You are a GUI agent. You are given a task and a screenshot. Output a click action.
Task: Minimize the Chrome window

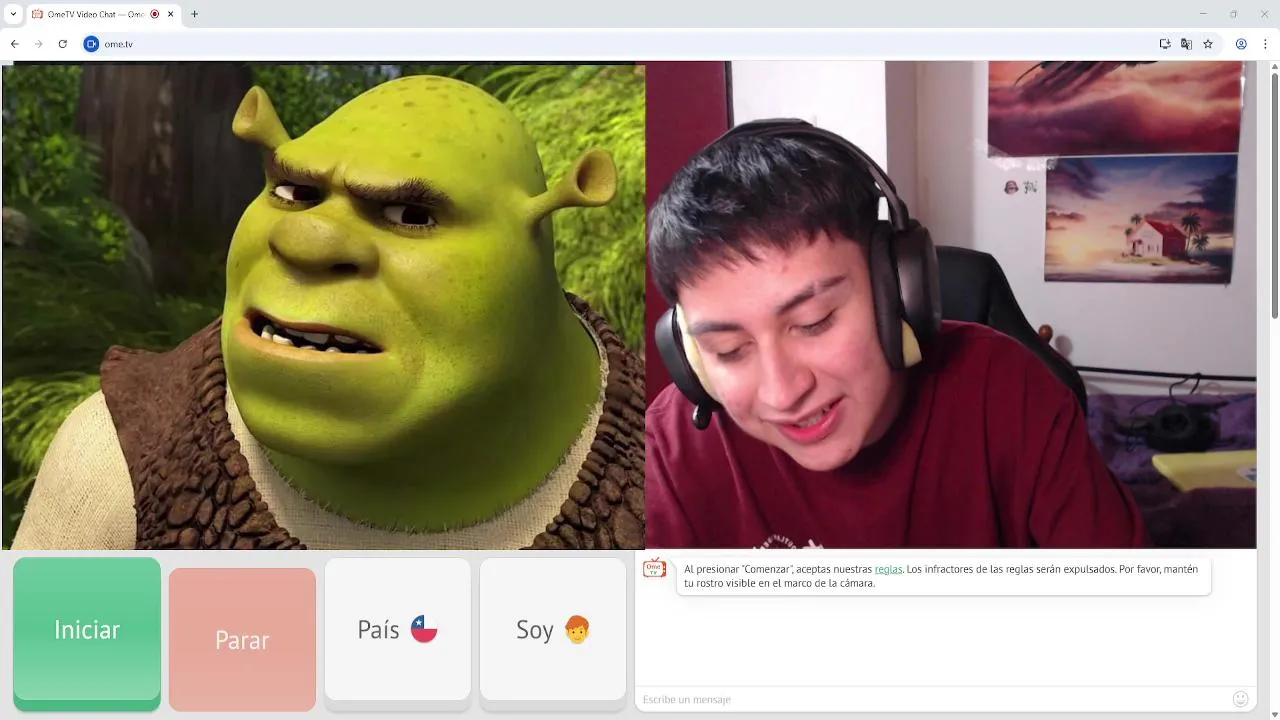point(1203,14)
